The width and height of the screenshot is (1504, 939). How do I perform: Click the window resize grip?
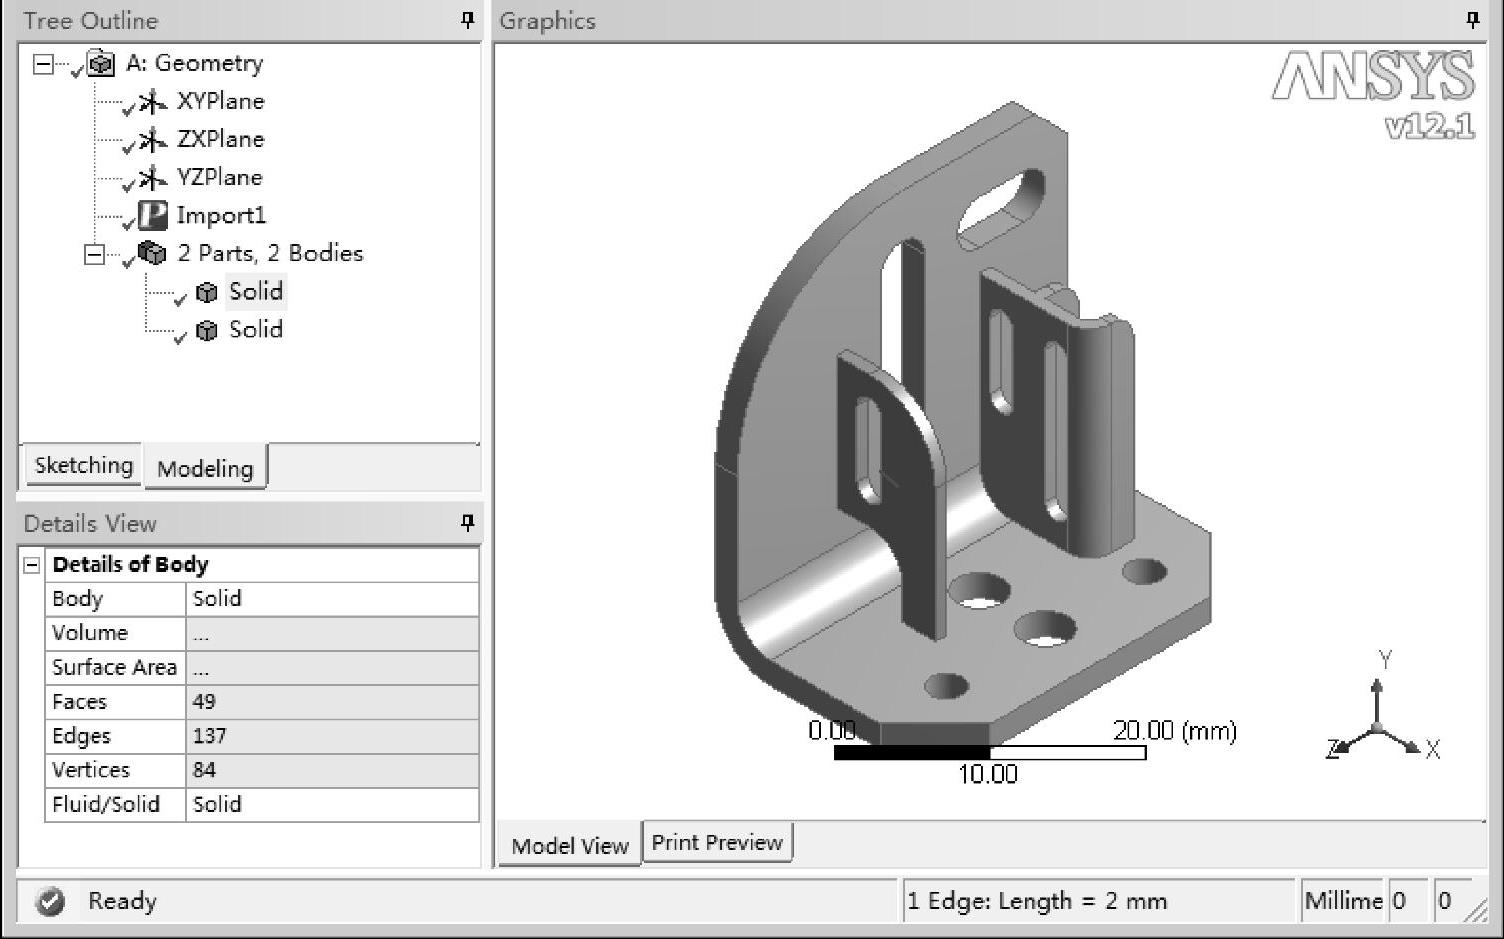pos(1476,909)
